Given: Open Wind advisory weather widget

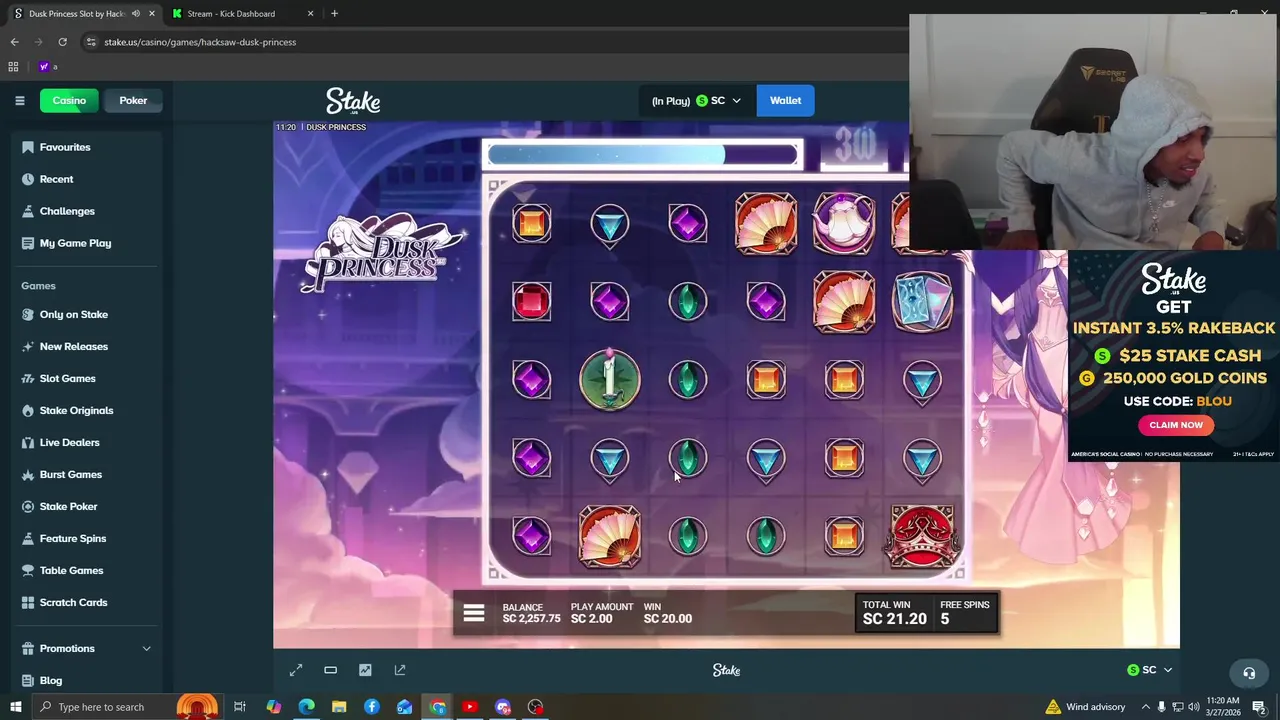Looking at the screenshot, I should pos(1085,707).
